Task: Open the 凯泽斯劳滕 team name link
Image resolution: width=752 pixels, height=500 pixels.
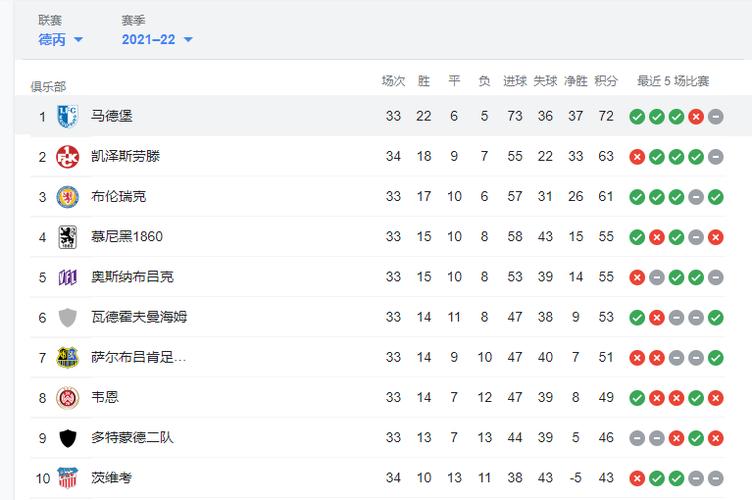Action: click(126, 156)
